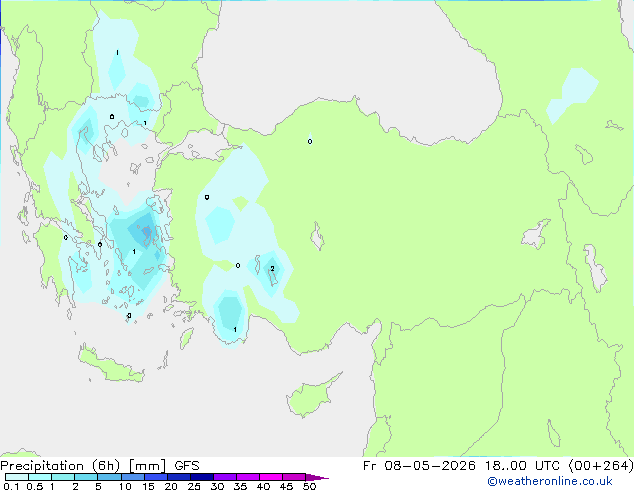Image resolution: width=634 pixels, height=490 pixels.
Task: Click the precipitation value 2 marker on map
Action: 273,268
